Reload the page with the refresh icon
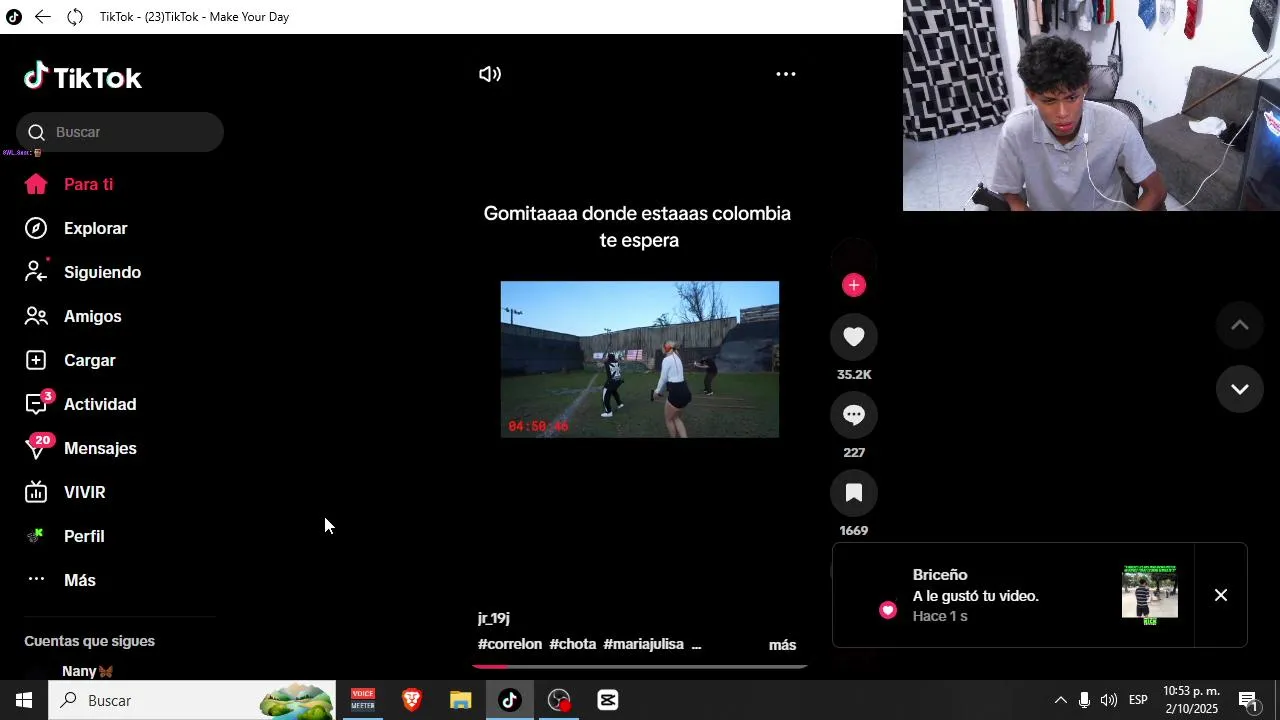The width and height of the screenshot is (1280, 720). tap(75, 17)
